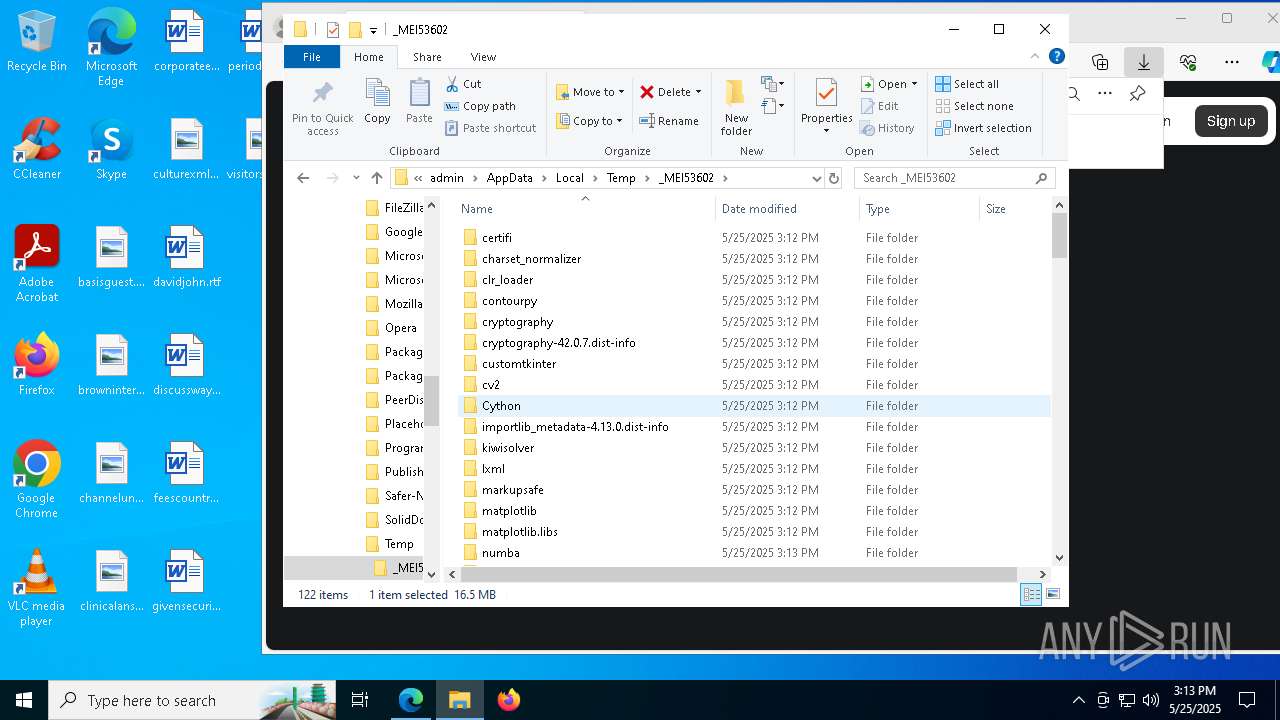Open the File menu tab
The image size is (1280, 720).
tap(312, 57)
